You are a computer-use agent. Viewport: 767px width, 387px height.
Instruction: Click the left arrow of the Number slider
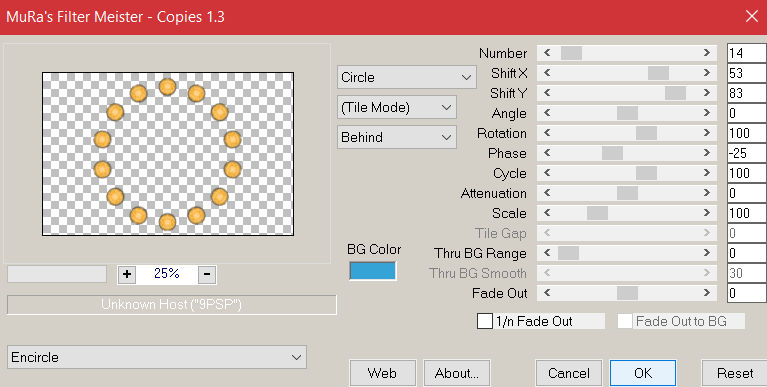(547, 53)
